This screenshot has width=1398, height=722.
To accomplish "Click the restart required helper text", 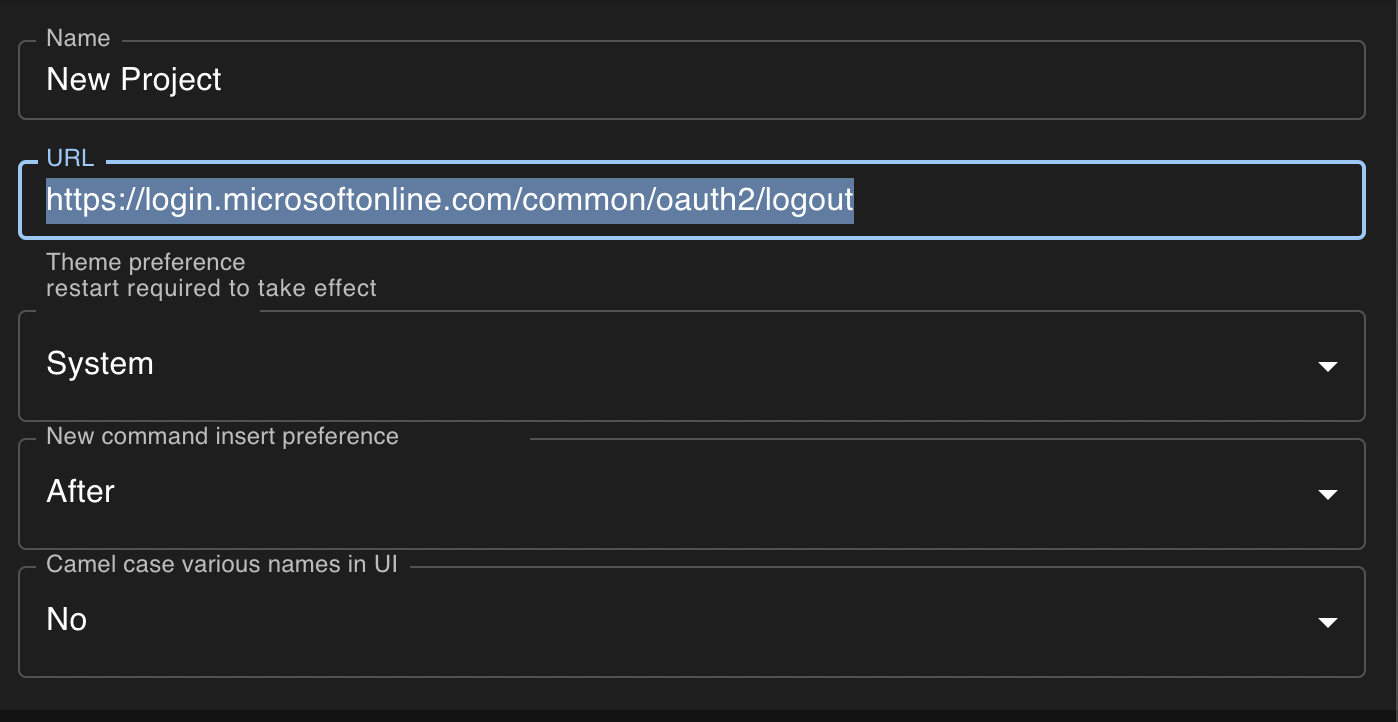I will click(x=212, y=288).
